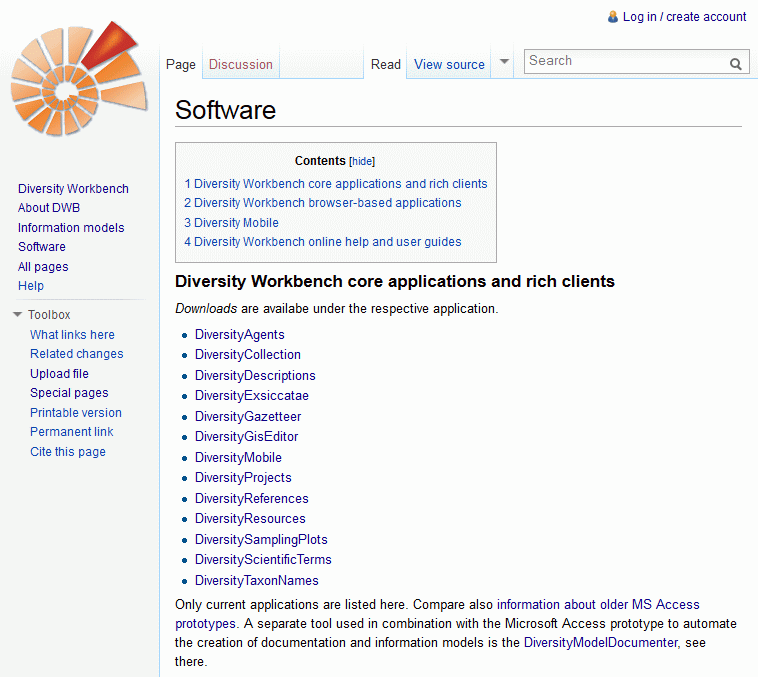Screen dimensions: 758x677
Task: Open Cite this page
Action: [68, 452]
